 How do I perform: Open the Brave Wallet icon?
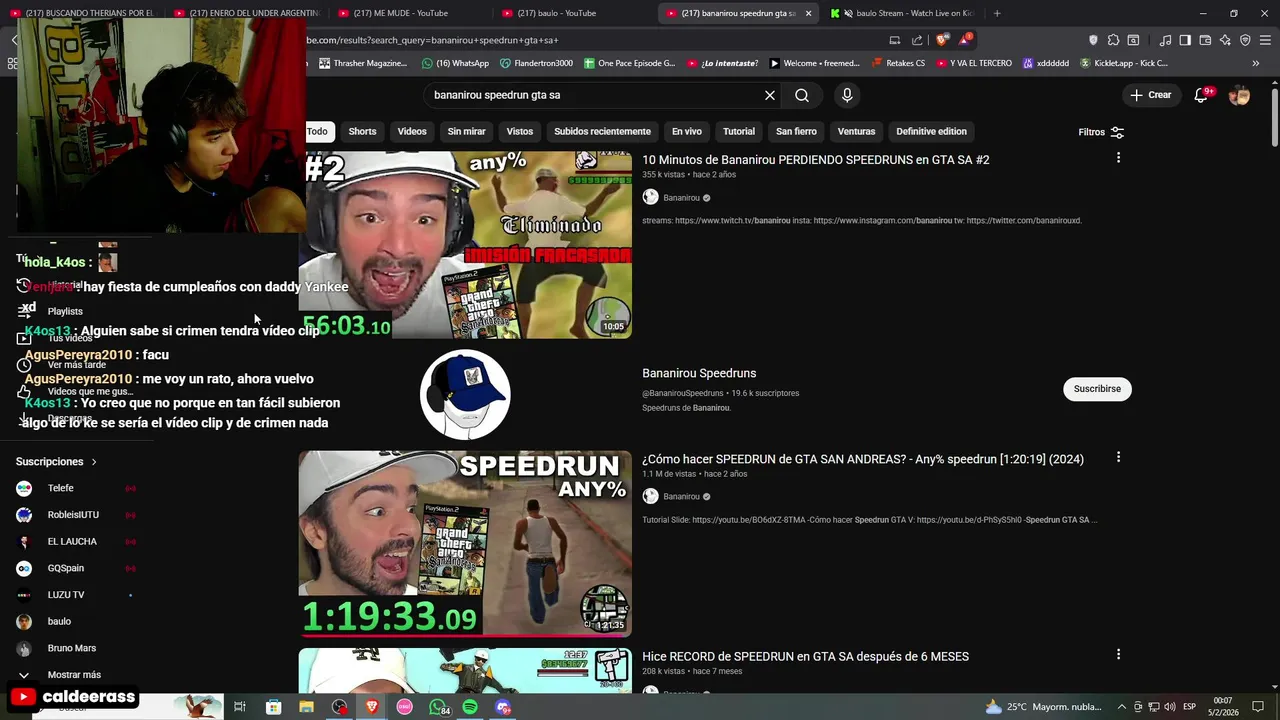pos(1205,40)
